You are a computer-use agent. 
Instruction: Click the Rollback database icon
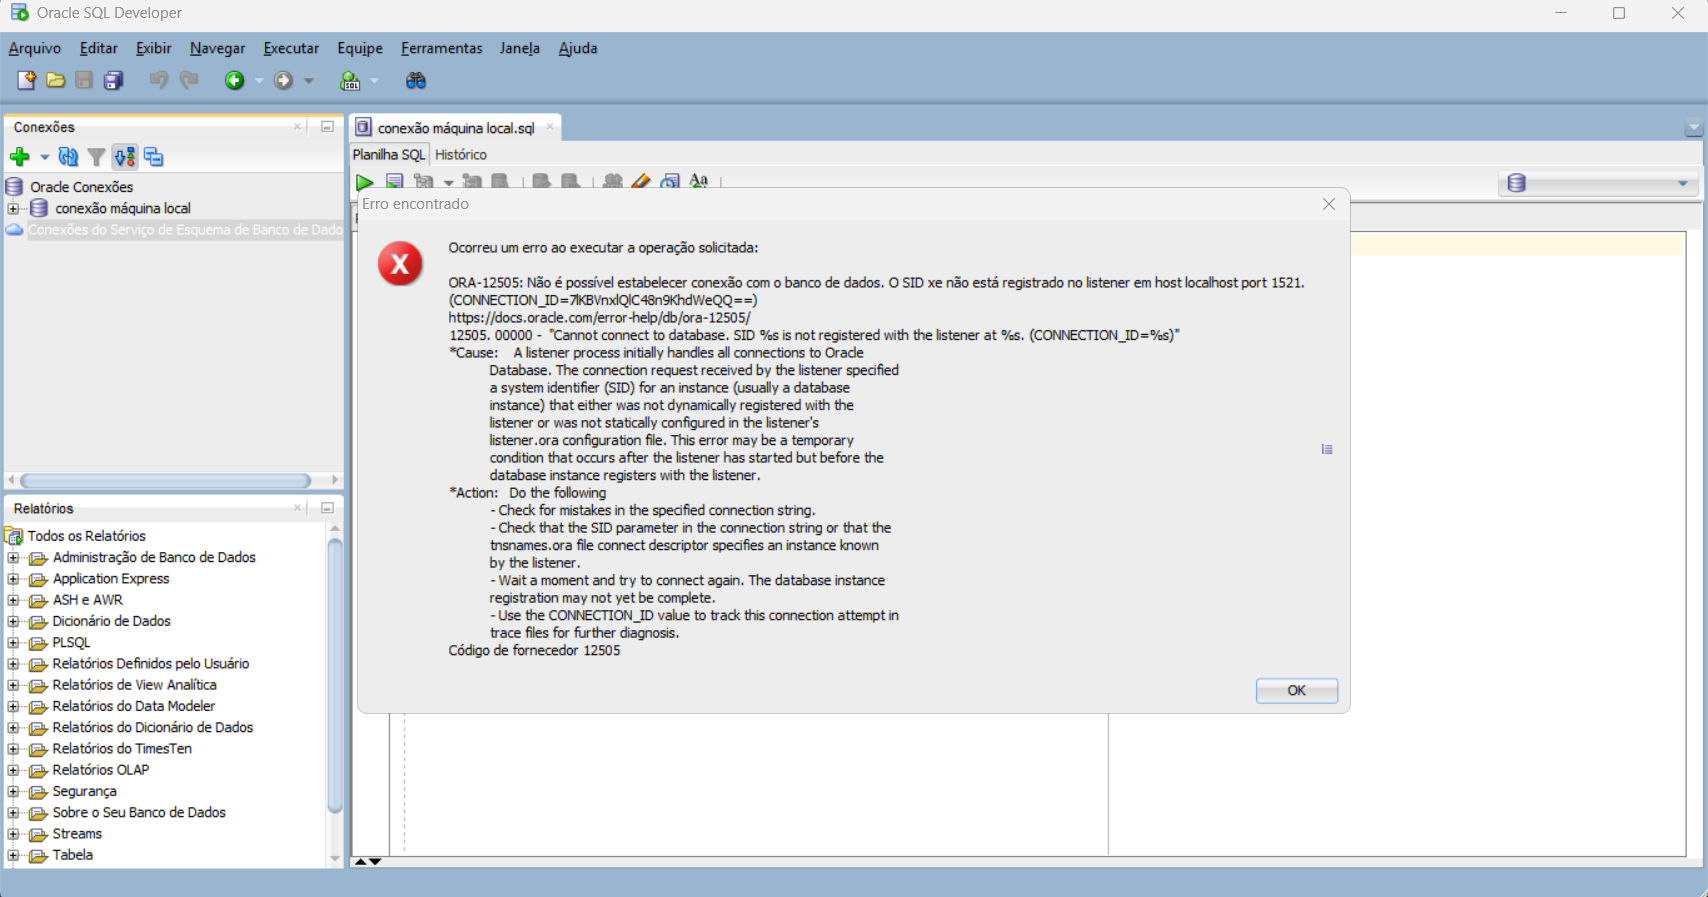571,182
